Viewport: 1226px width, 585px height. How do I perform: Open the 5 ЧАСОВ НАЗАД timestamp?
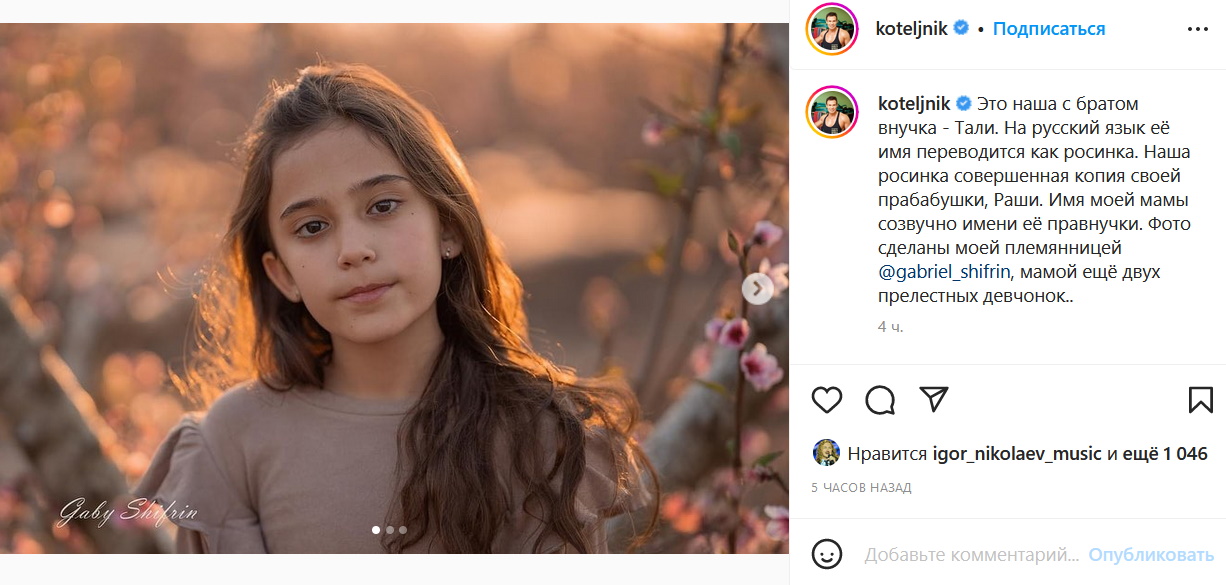click(x=861, y=488)
